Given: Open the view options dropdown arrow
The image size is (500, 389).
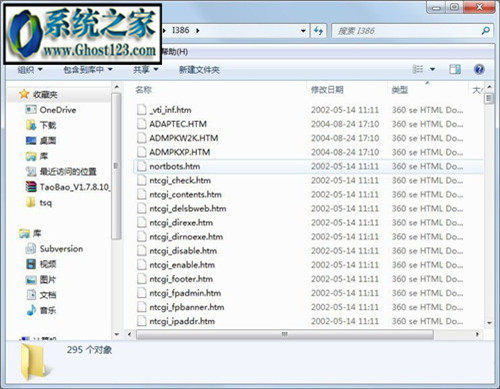Looking at the screenshot, I should (432, 69).
